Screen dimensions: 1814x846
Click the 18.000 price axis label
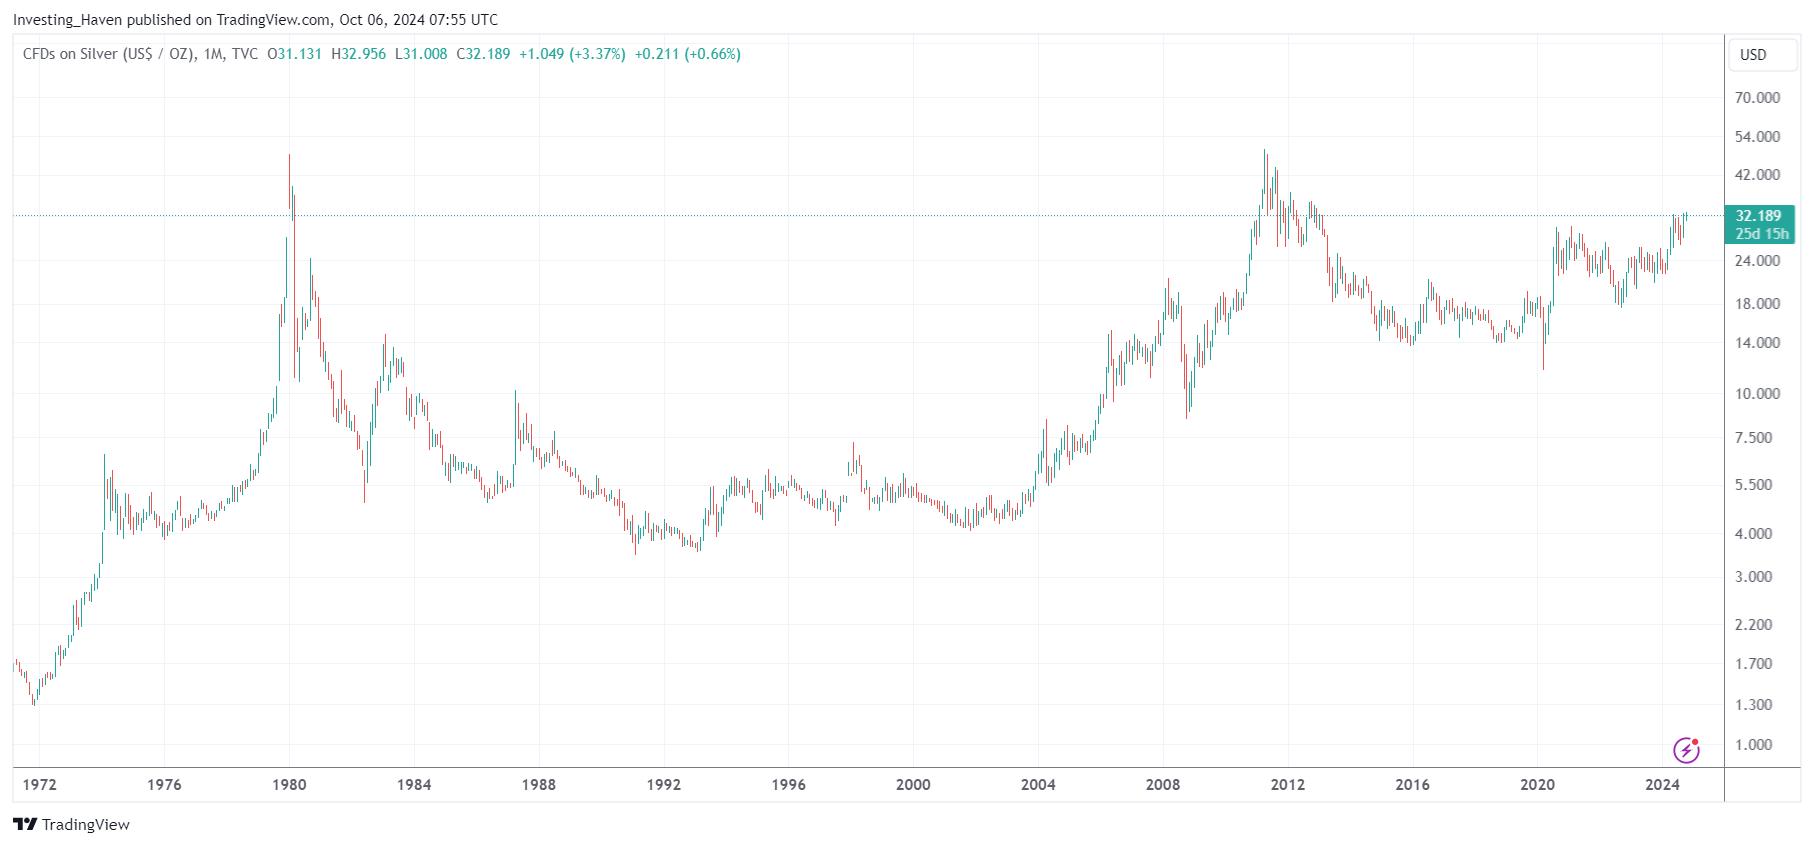[1757, 304]
